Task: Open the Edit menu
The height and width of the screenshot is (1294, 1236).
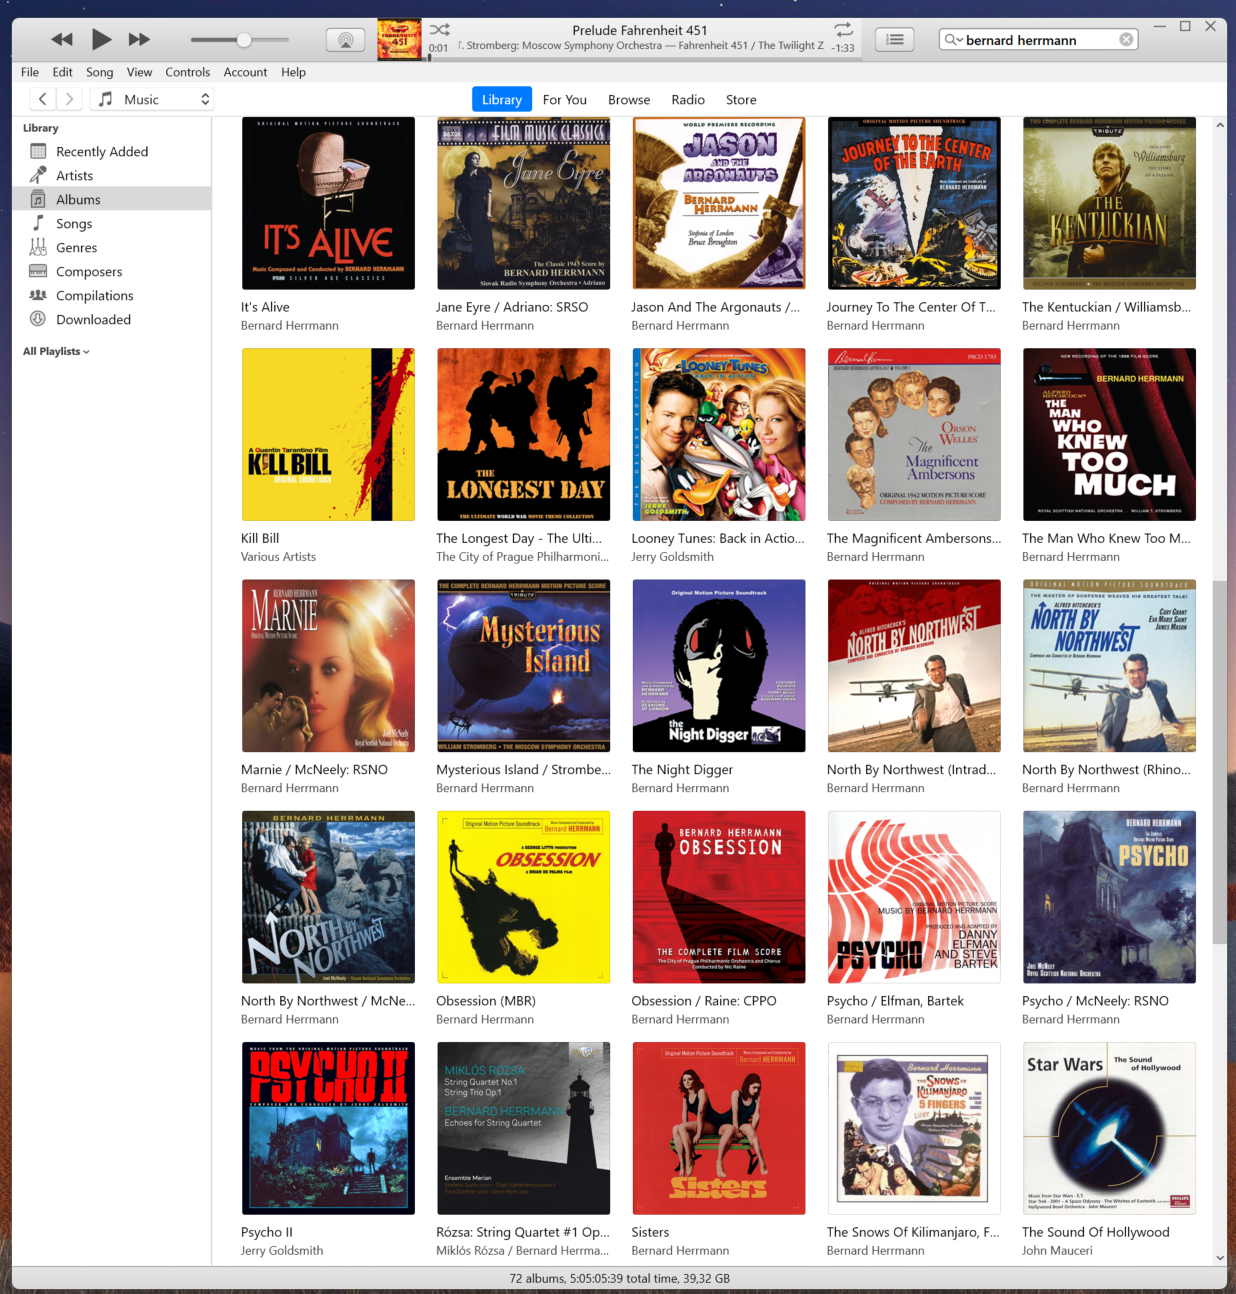Action: pos(63,72)
